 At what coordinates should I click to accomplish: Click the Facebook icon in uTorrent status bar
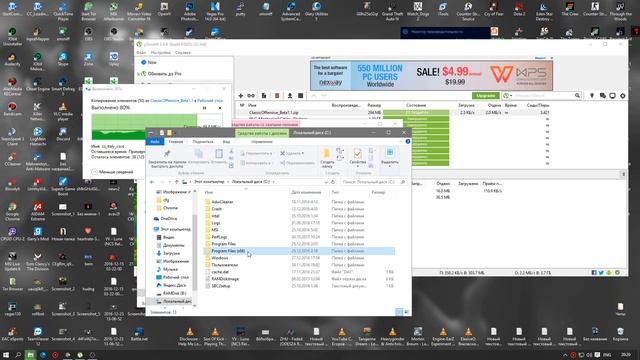(594, 273)
